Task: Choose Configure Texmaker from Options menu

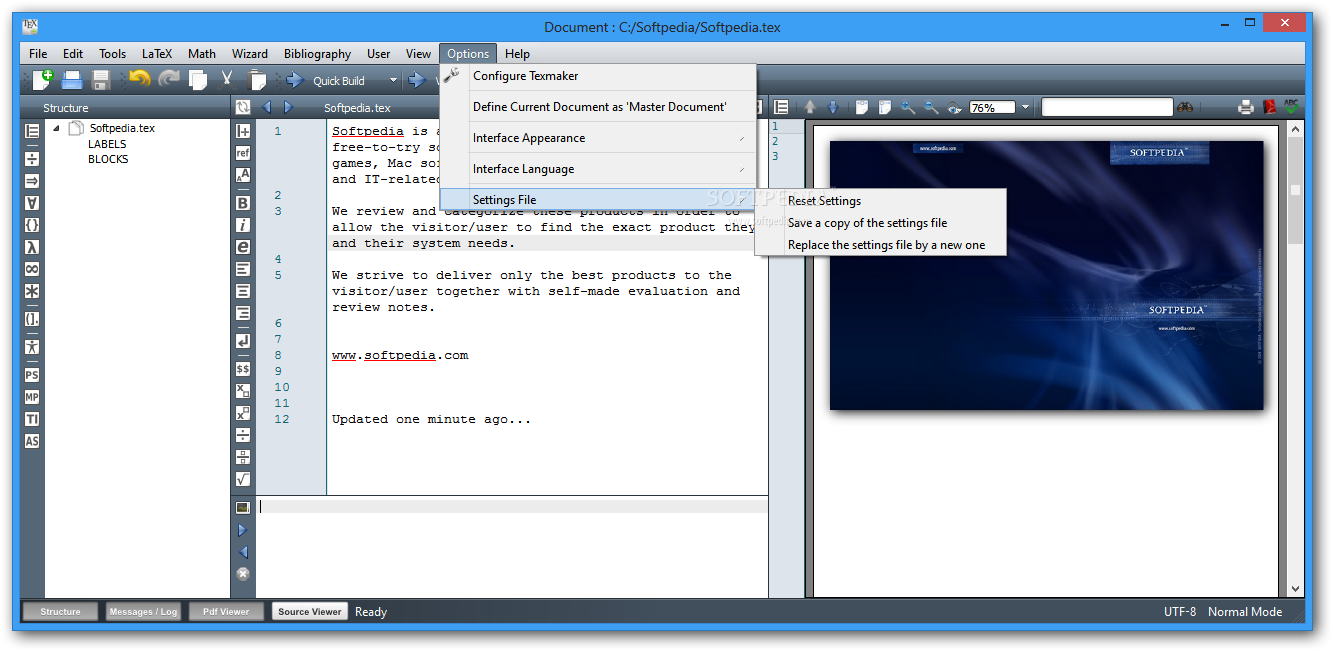Action: tap(598, 76)
